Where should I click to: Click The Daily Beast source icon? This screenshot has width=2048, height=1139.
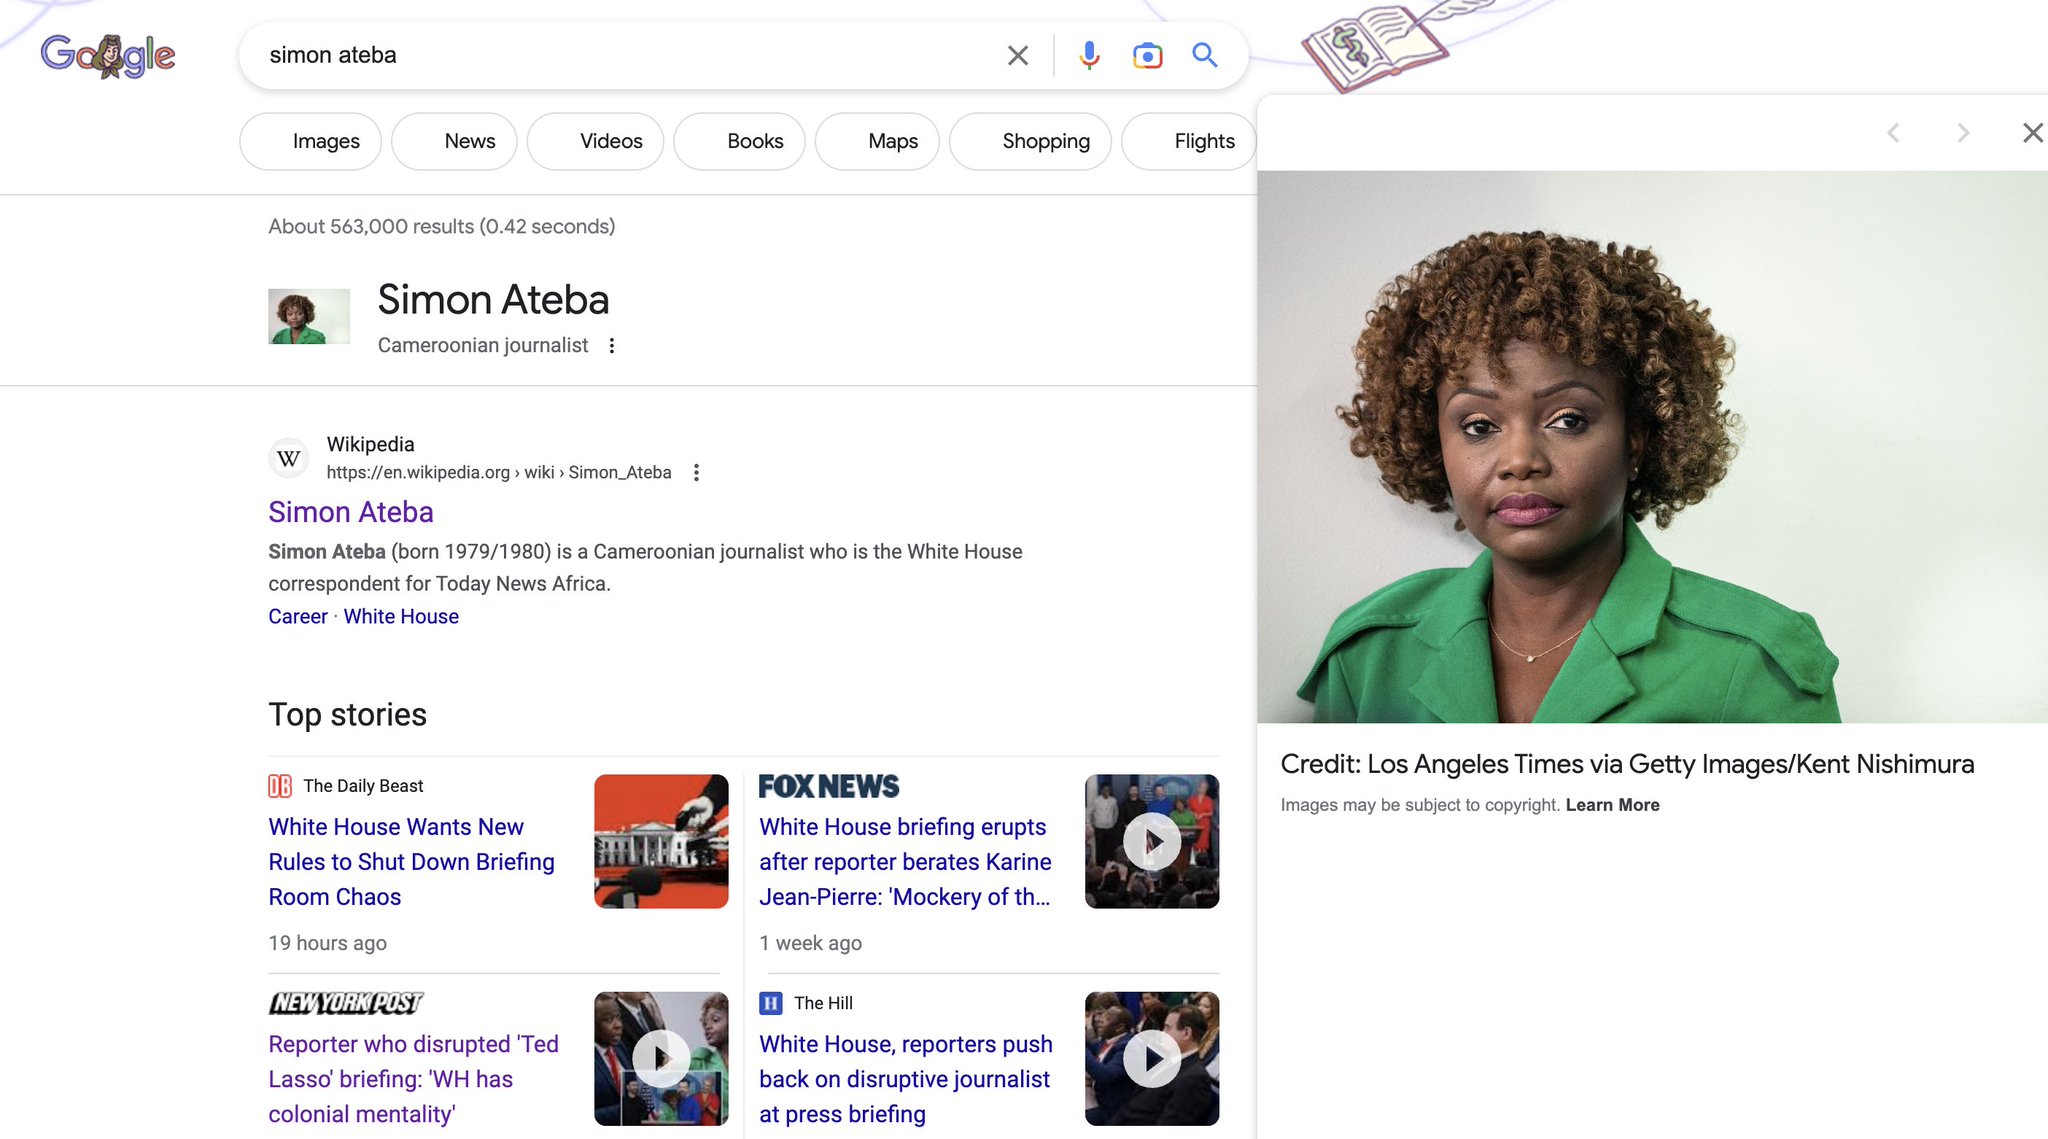[280, 786]
